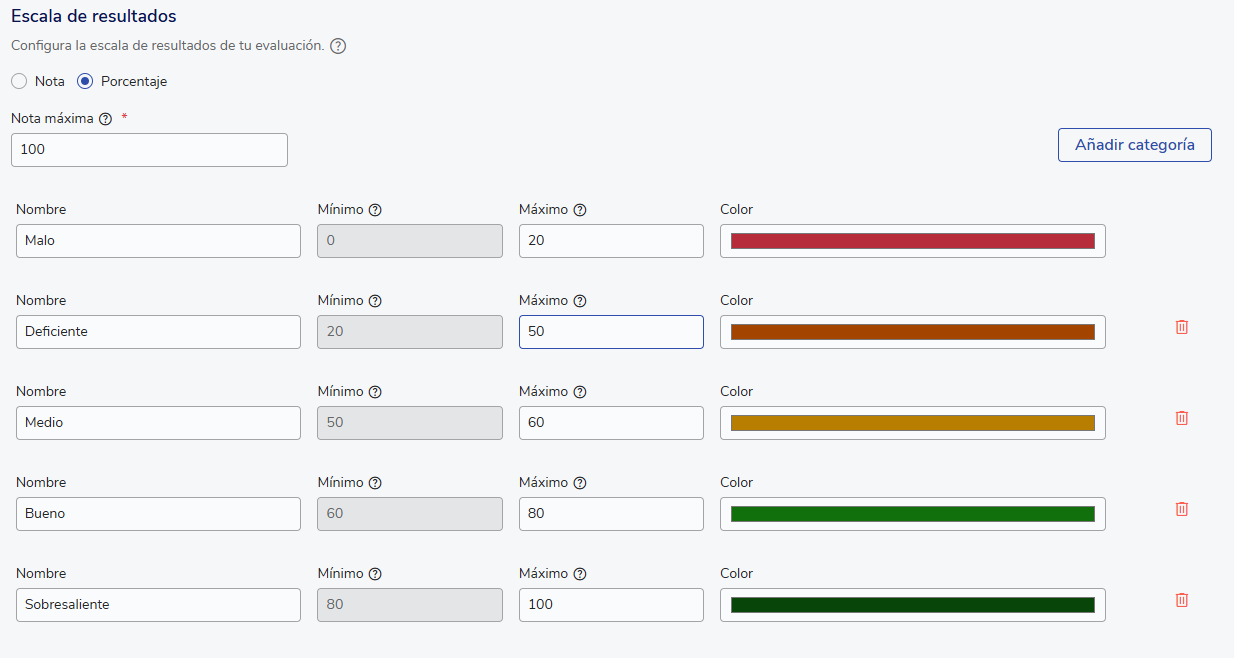Click the Máximo field showing 100 for Sobresaliente
The image size is (1234, 658).
pos(611,605)
